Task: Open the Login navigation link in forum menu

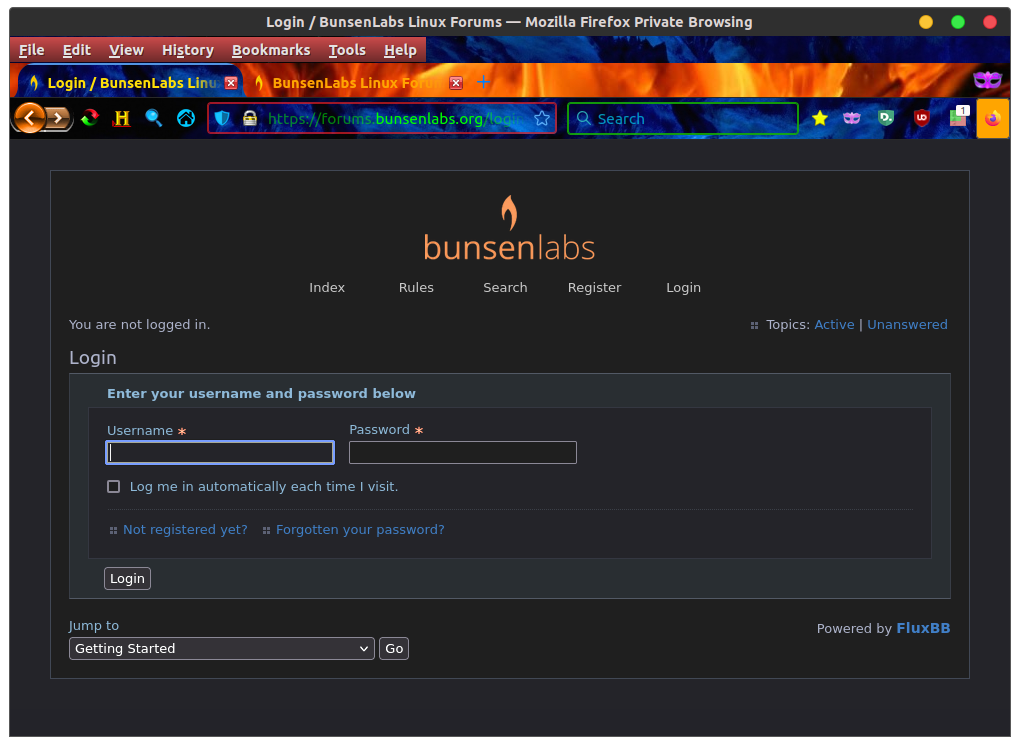Action: (684, 287)
